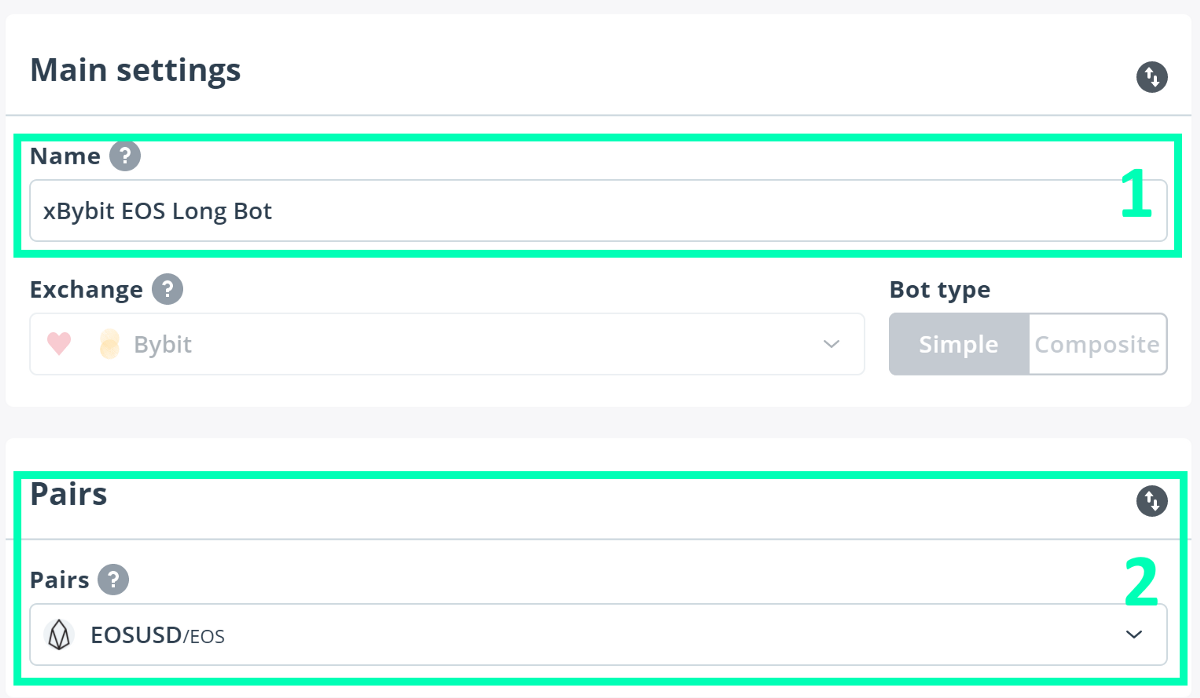Click the Pairs section arrows icon
This screenshot has width=1200, height=698.
pyautogui.click(x=1152, y=501)
